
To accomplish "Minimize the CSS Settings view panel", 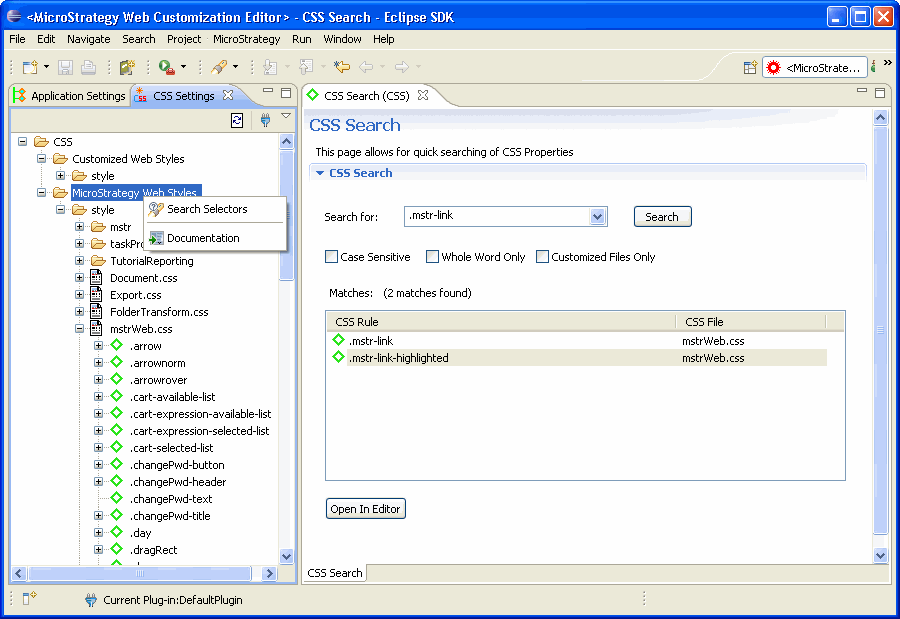I will (x=268, y=90).
